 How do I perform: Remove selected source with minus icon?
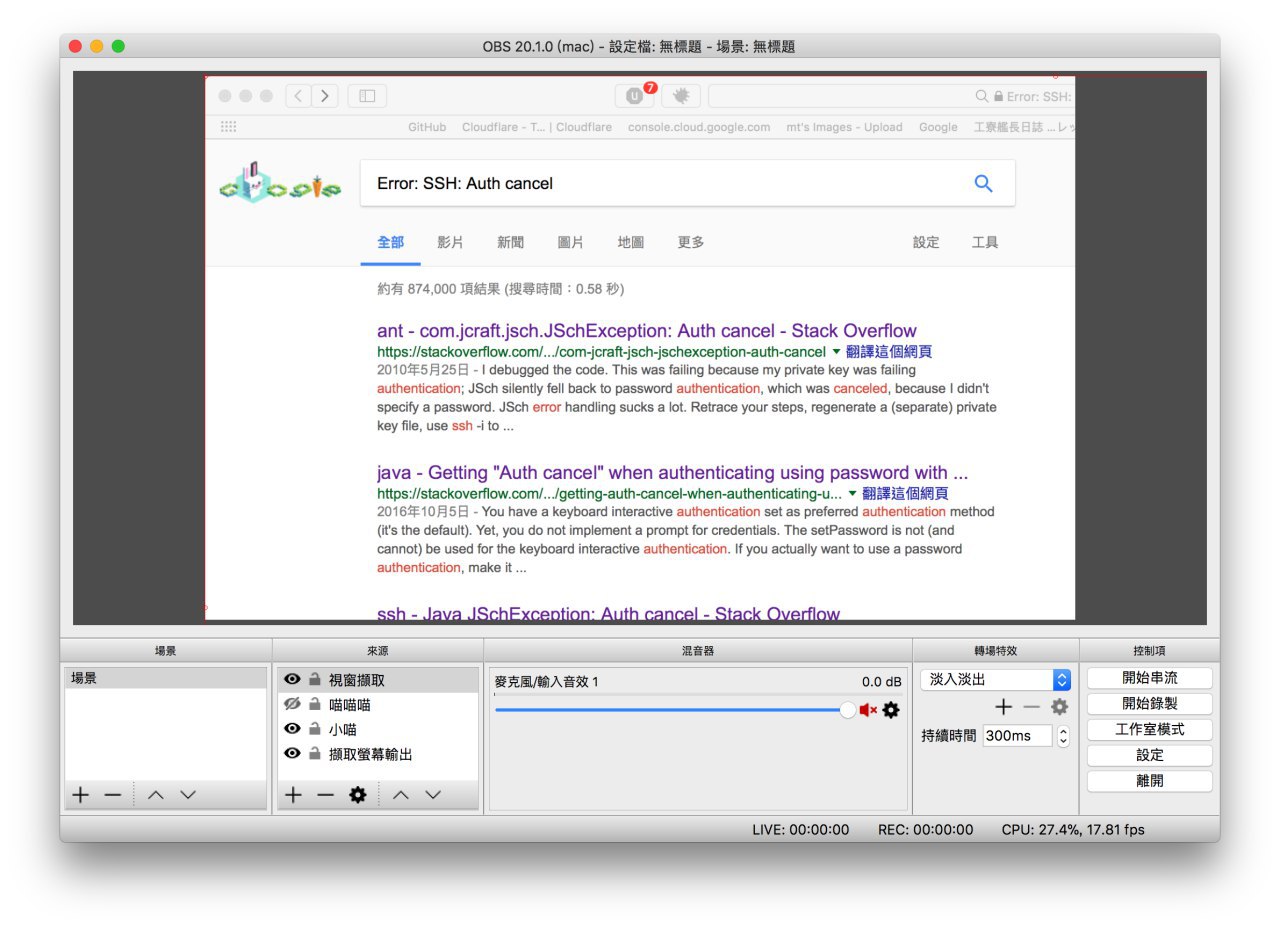point(325,795)
